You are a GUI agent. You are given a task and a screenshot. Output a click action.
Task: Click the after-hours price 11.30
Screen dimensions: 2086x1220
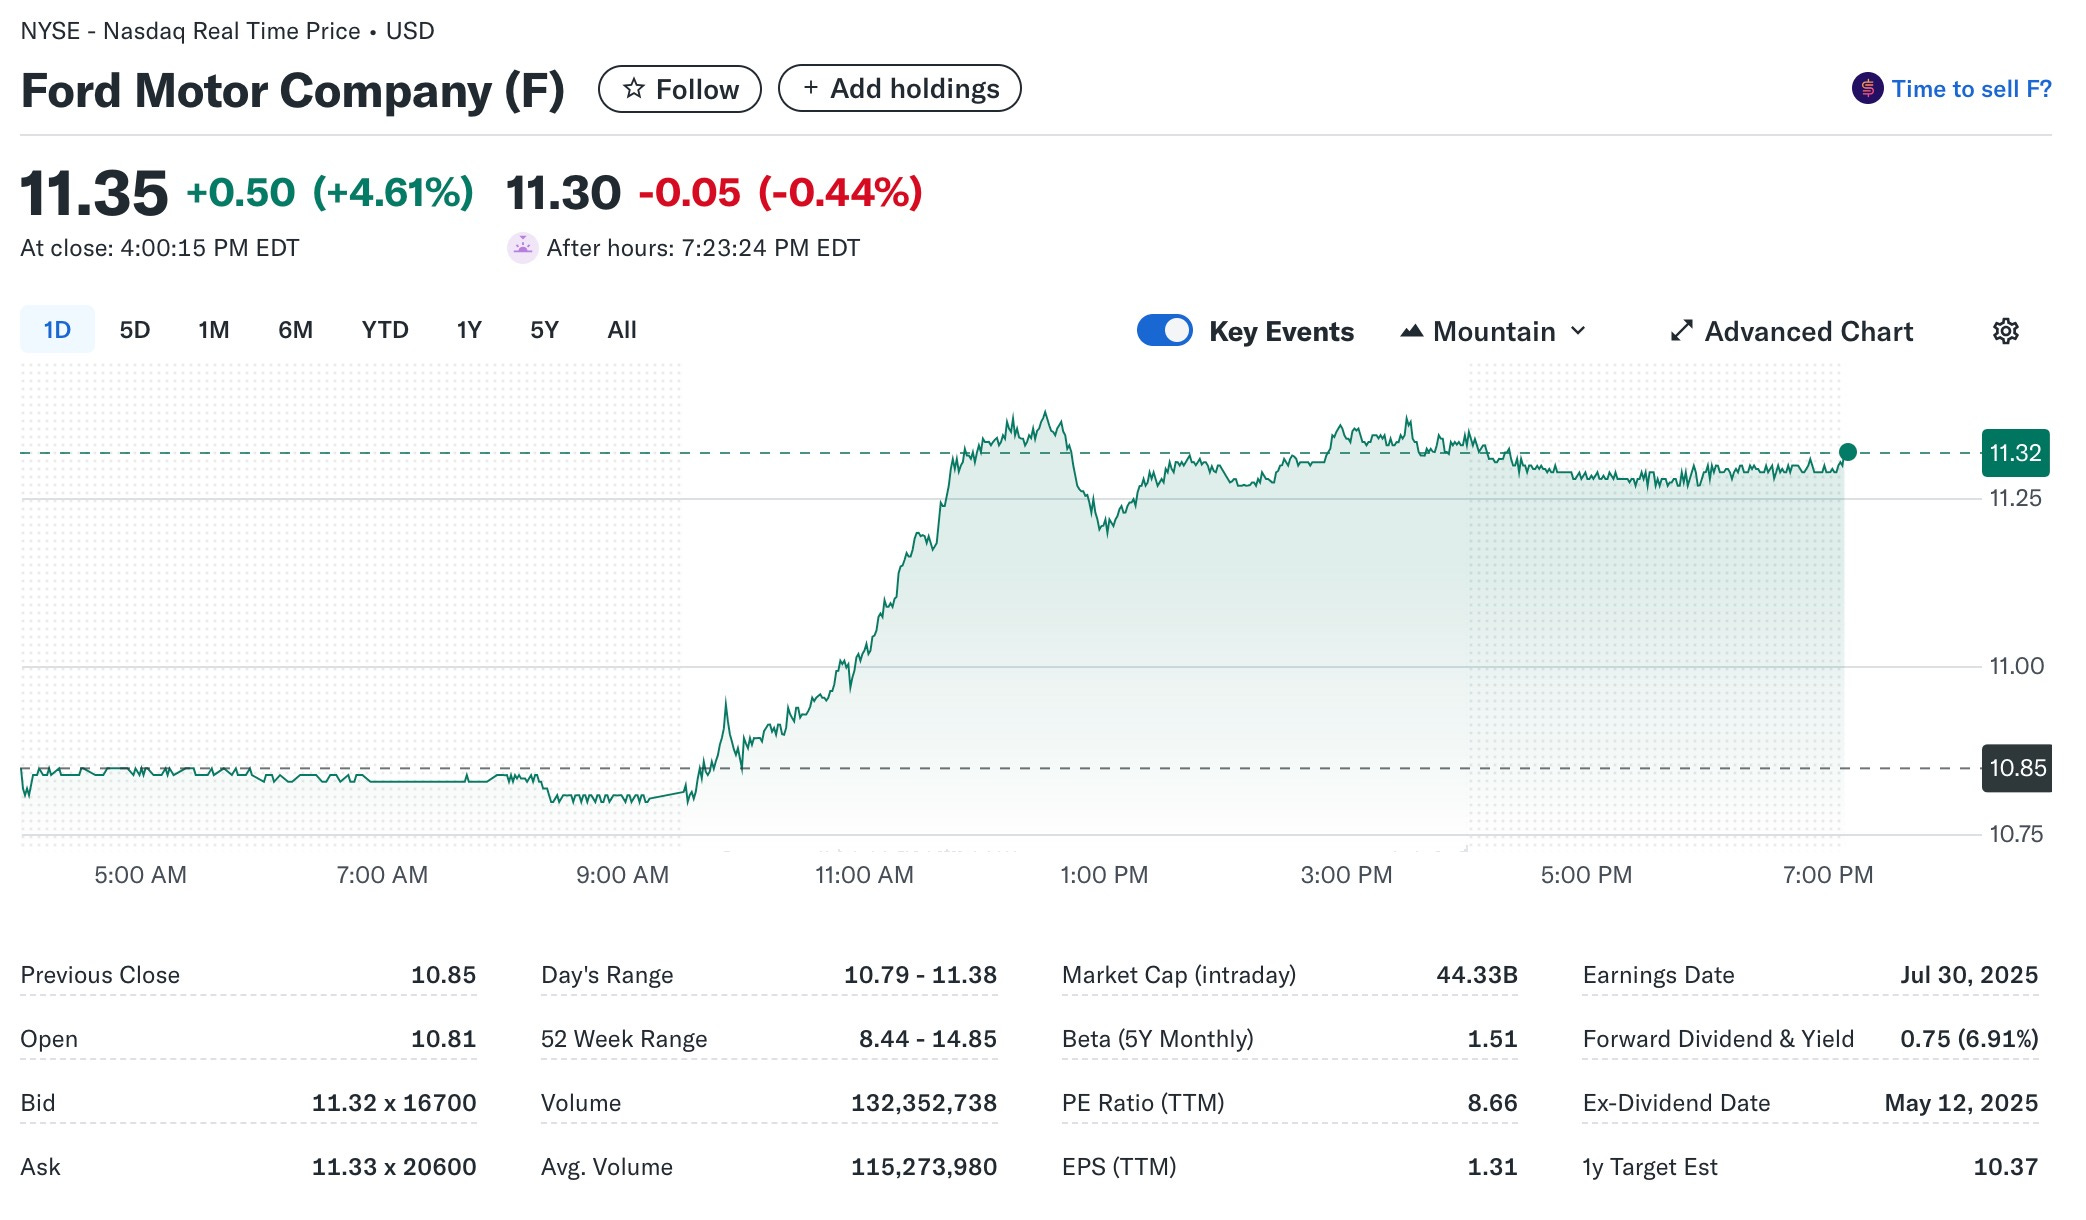(563, 193)
